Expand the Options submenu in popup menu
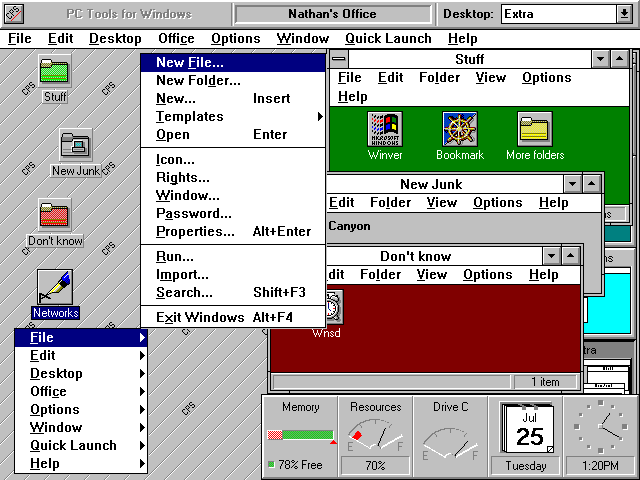The image size is (640, 480). [x=81, y=409]
